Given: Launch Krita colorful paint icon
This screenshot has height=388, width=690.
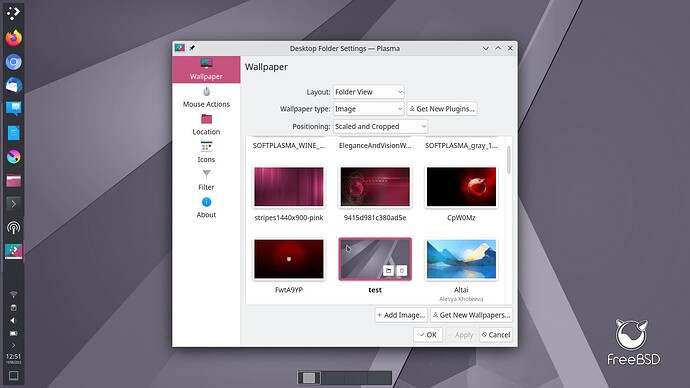Looking at the screenshot, I should (x=14, y=157).
